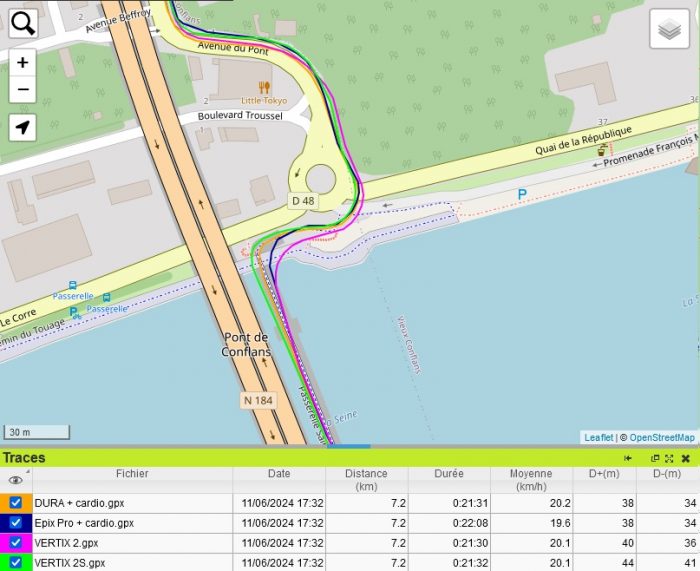Sort traces by the Durée column header
Image resolution: width=700 pixels, height=571 pixels.
(449, 474)
